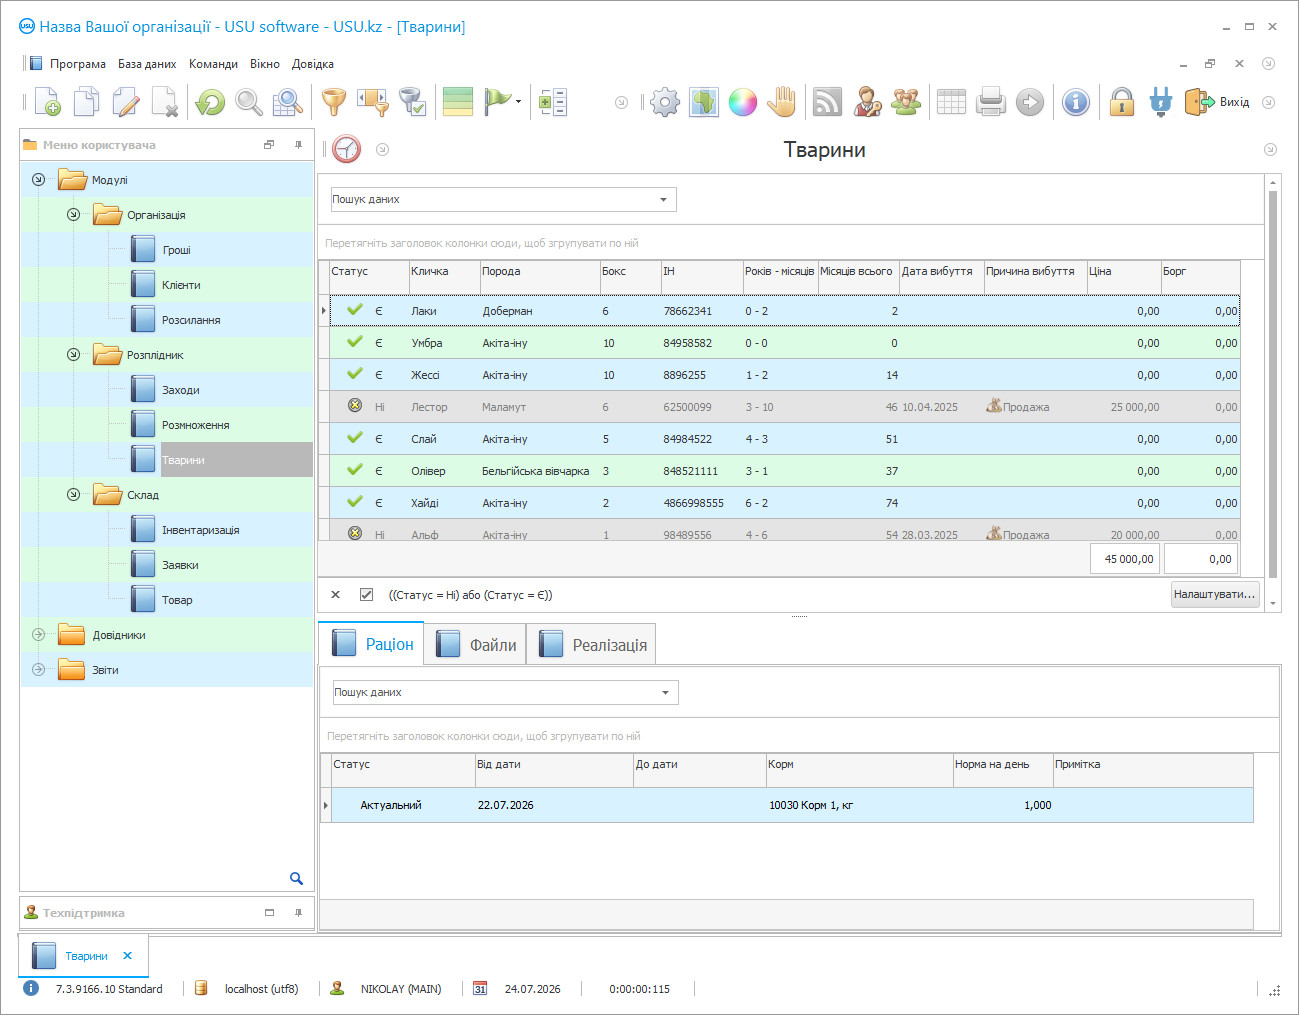Click the blue info circle toolbar icon
Viewport: 1299px width, 1015px height.
1076,102
